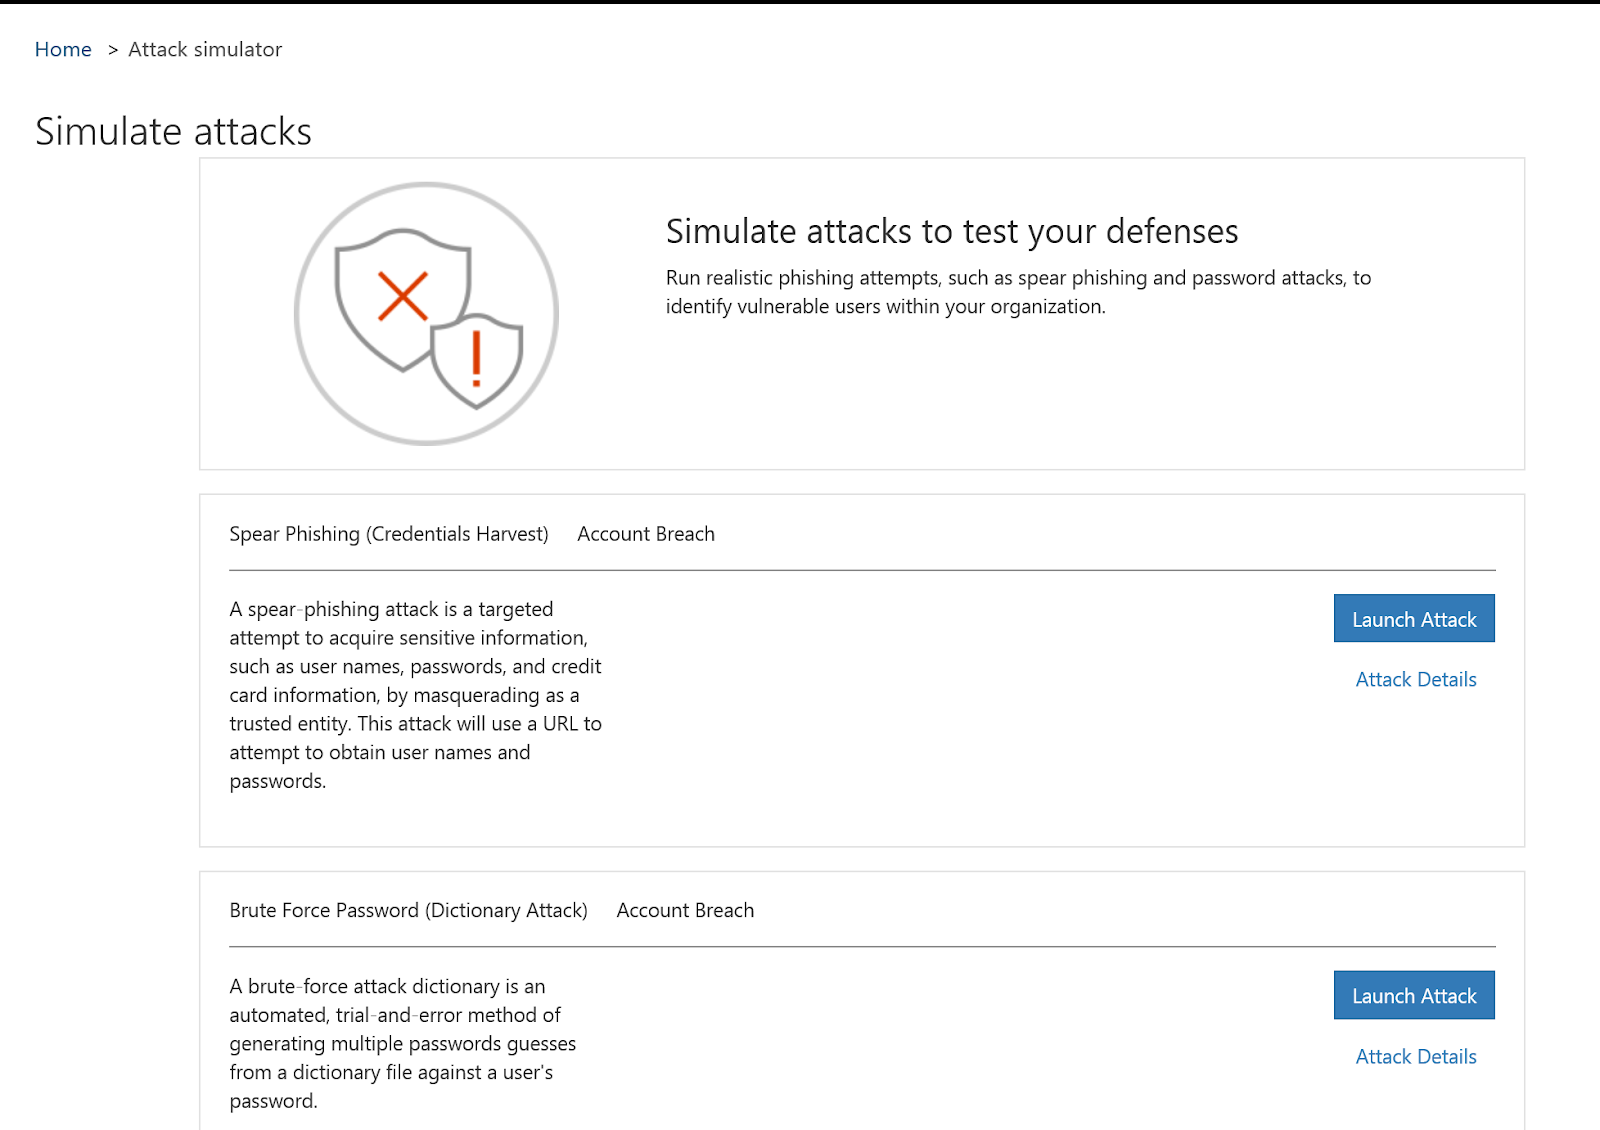Click the circular attack simulator illustration

tap(425, 313)
